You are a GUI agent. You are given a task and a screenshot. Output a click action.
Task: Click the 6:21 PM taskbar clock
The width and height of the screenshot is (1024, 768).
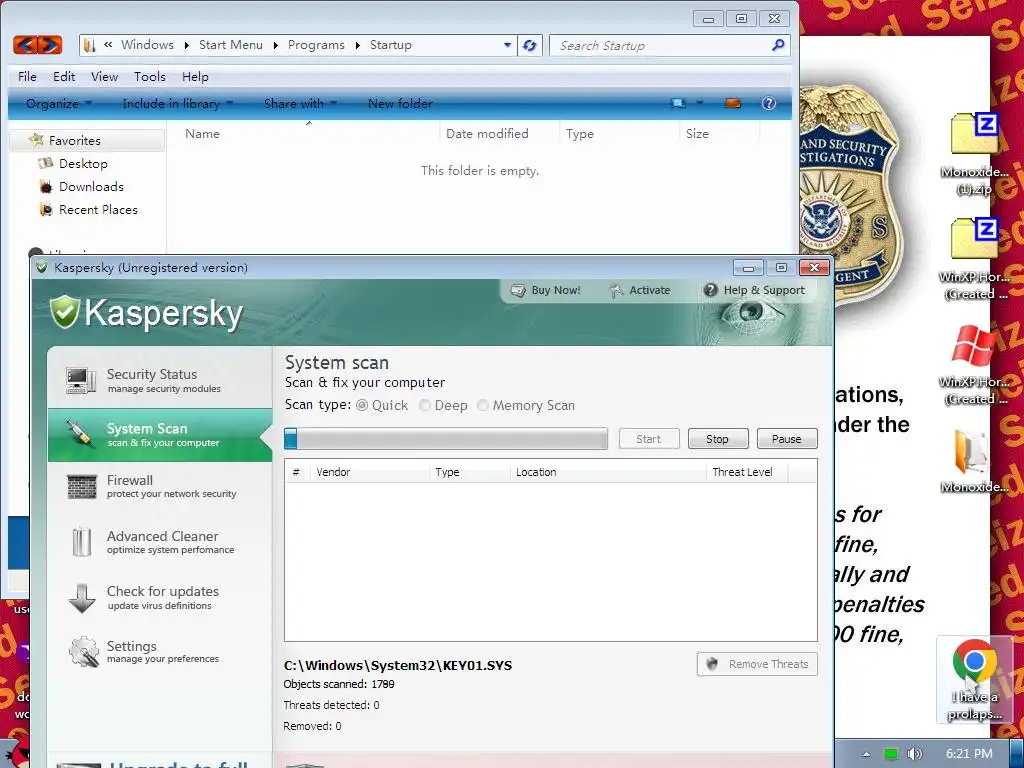click(x=969, y=753)
